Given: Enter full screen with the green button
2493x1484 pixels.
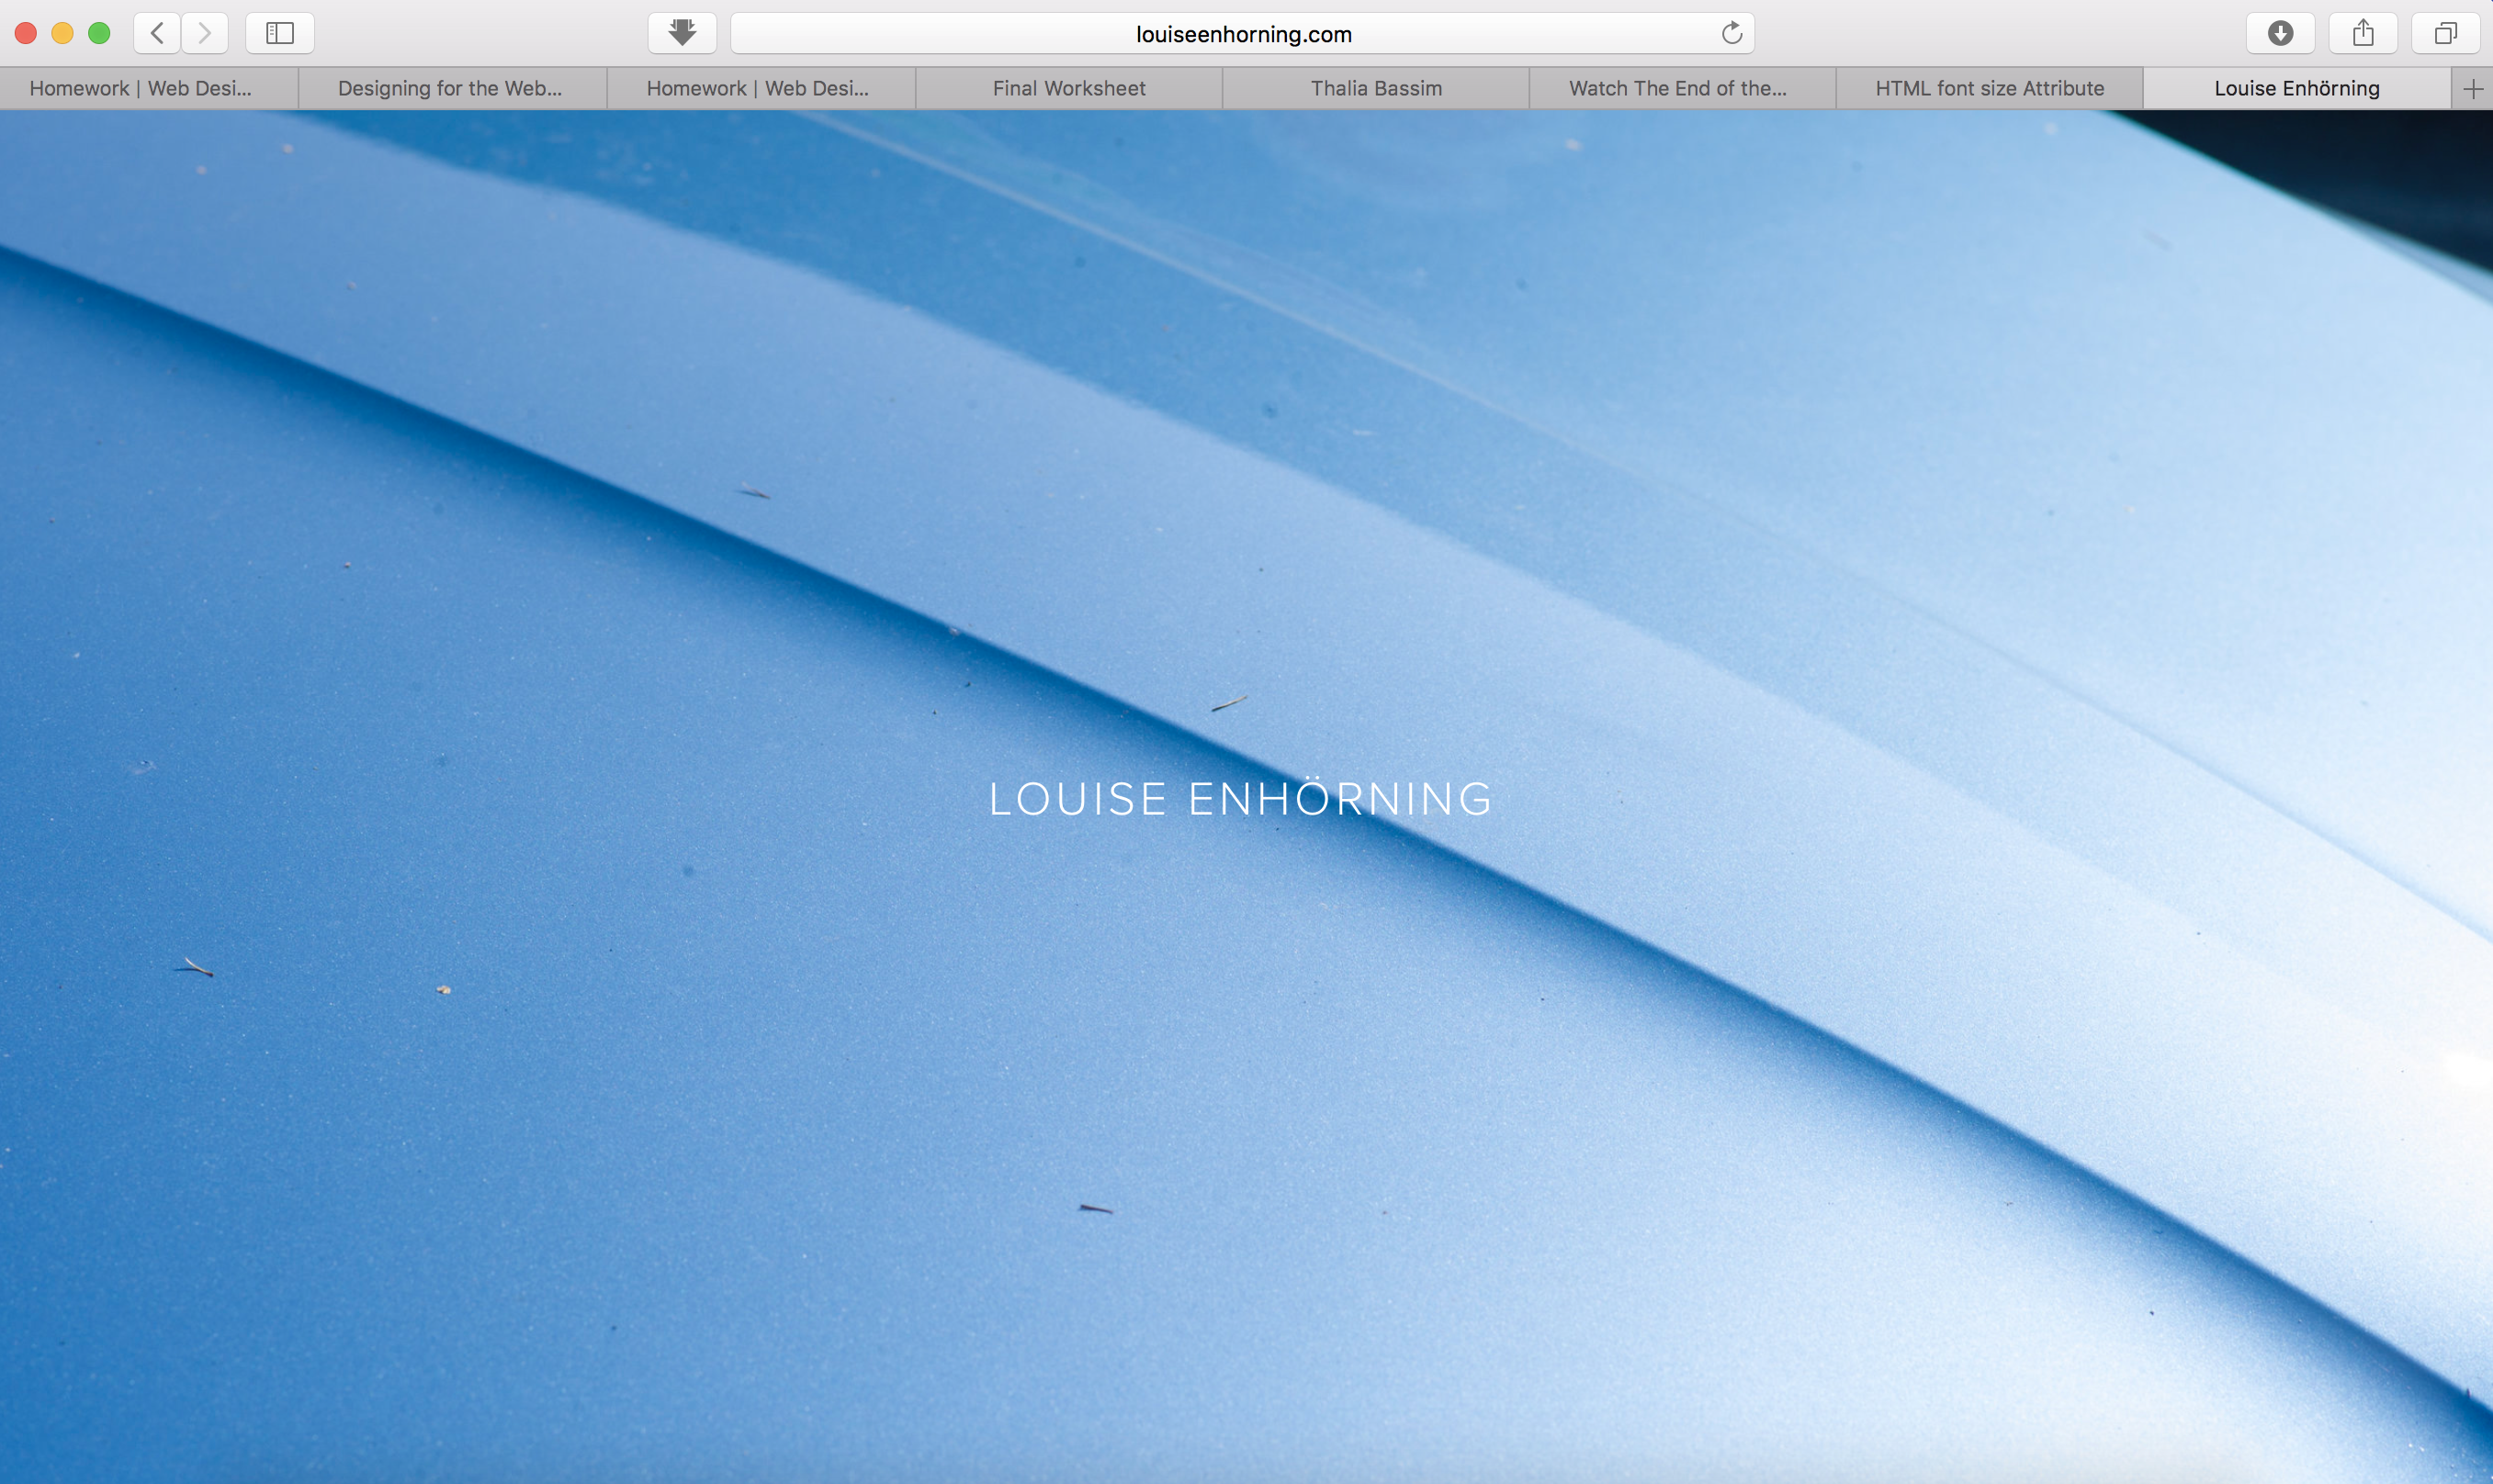Looking at the screenshot, I should coord(99,33).
